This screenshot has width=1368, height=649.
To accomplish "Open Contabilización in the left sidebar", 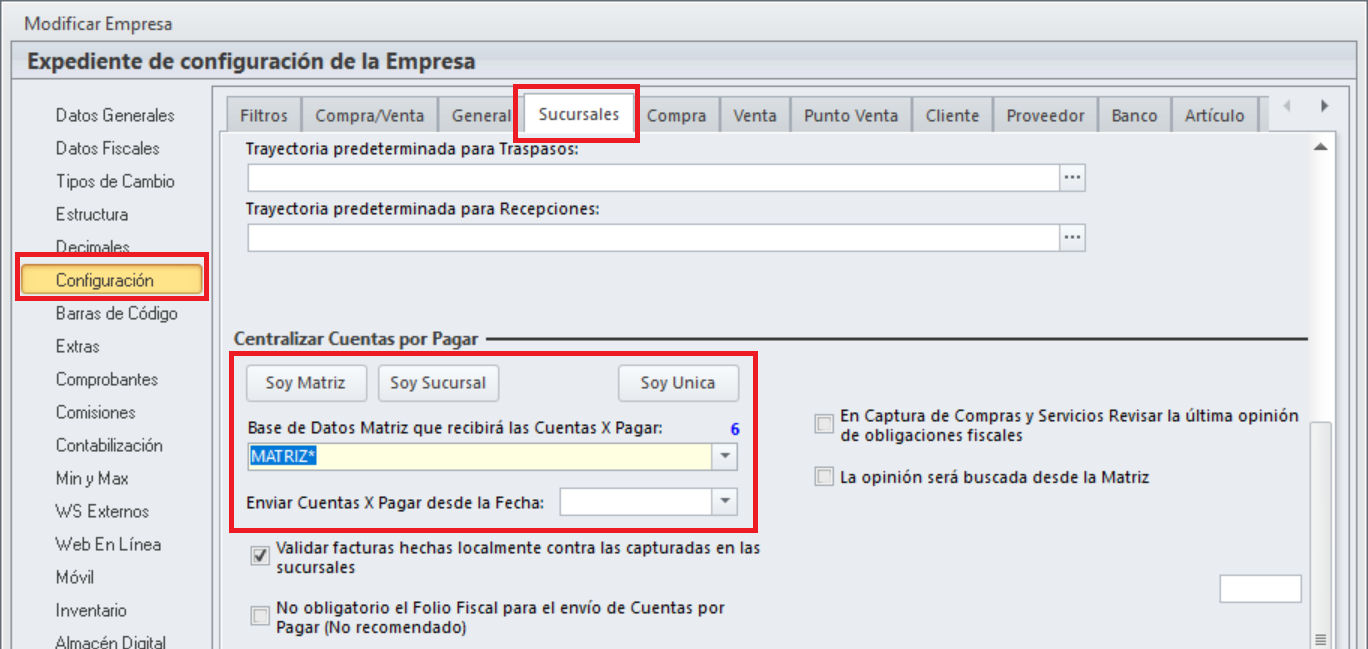I will click(108, 445).
